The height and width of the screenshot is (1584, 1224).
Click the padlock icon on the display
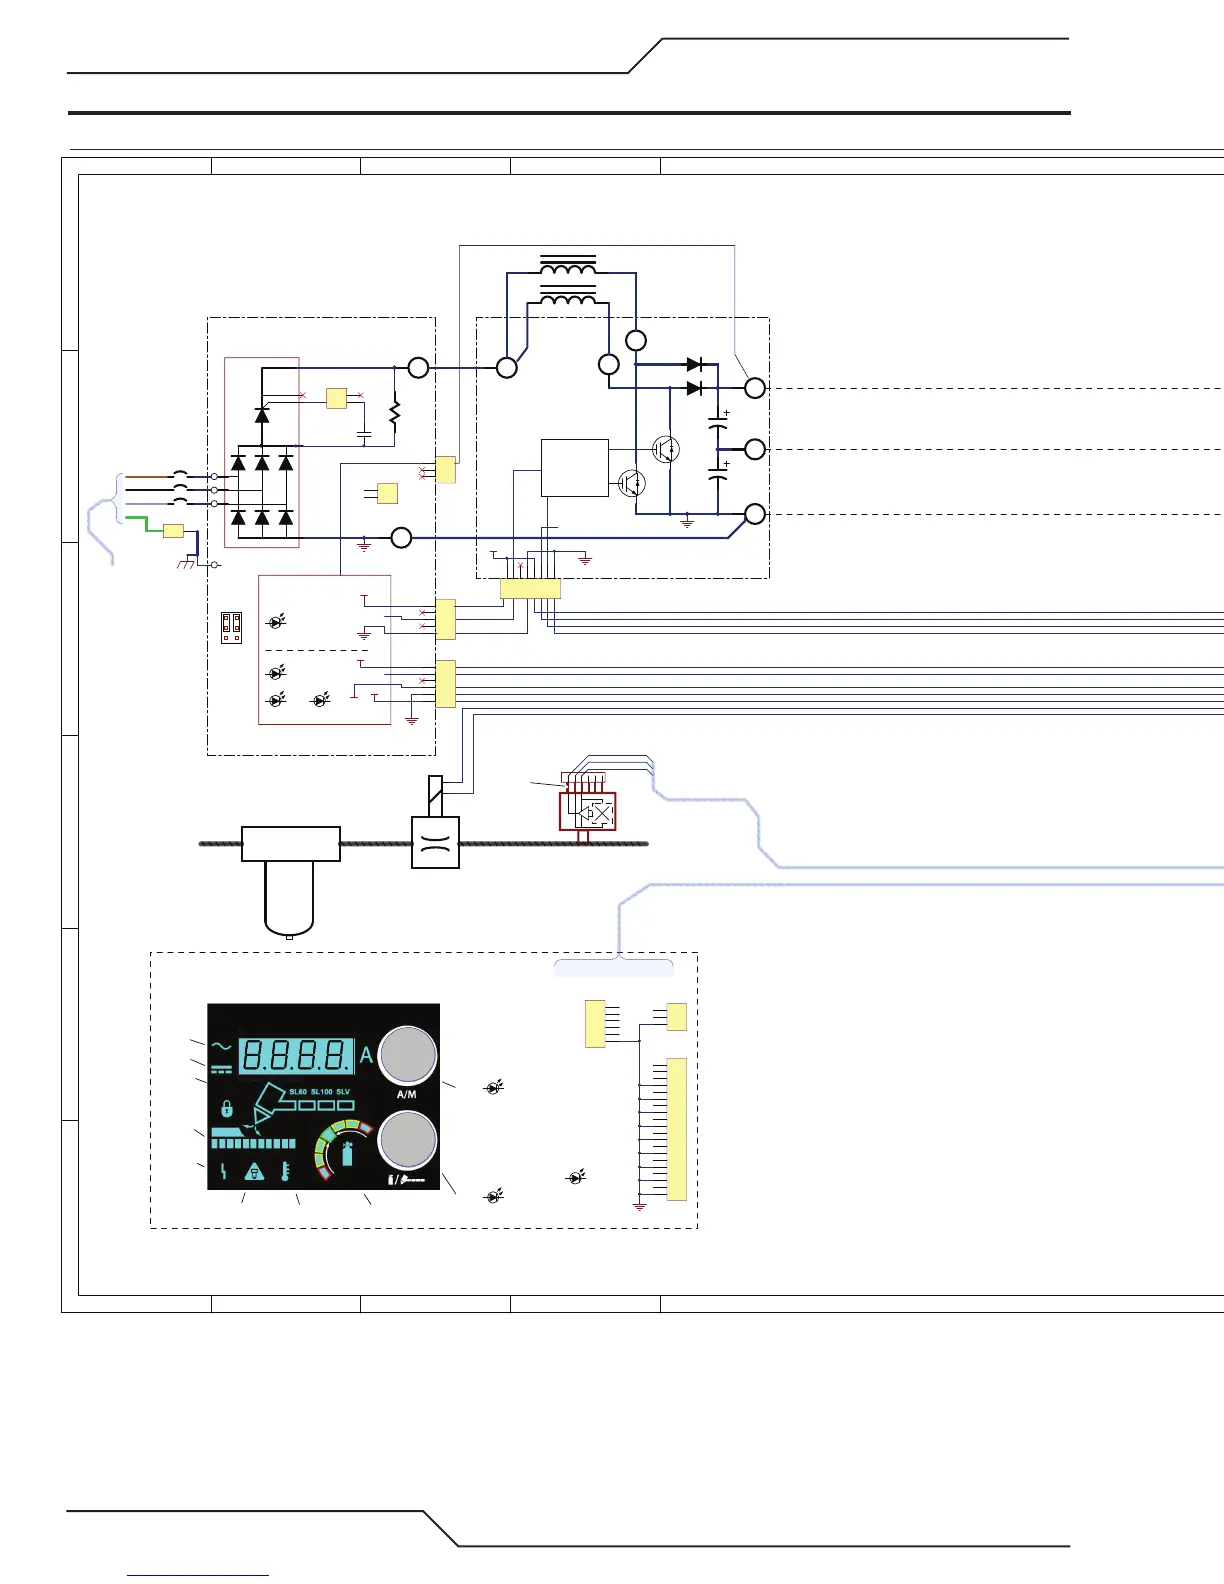[x=227, y=1109]
